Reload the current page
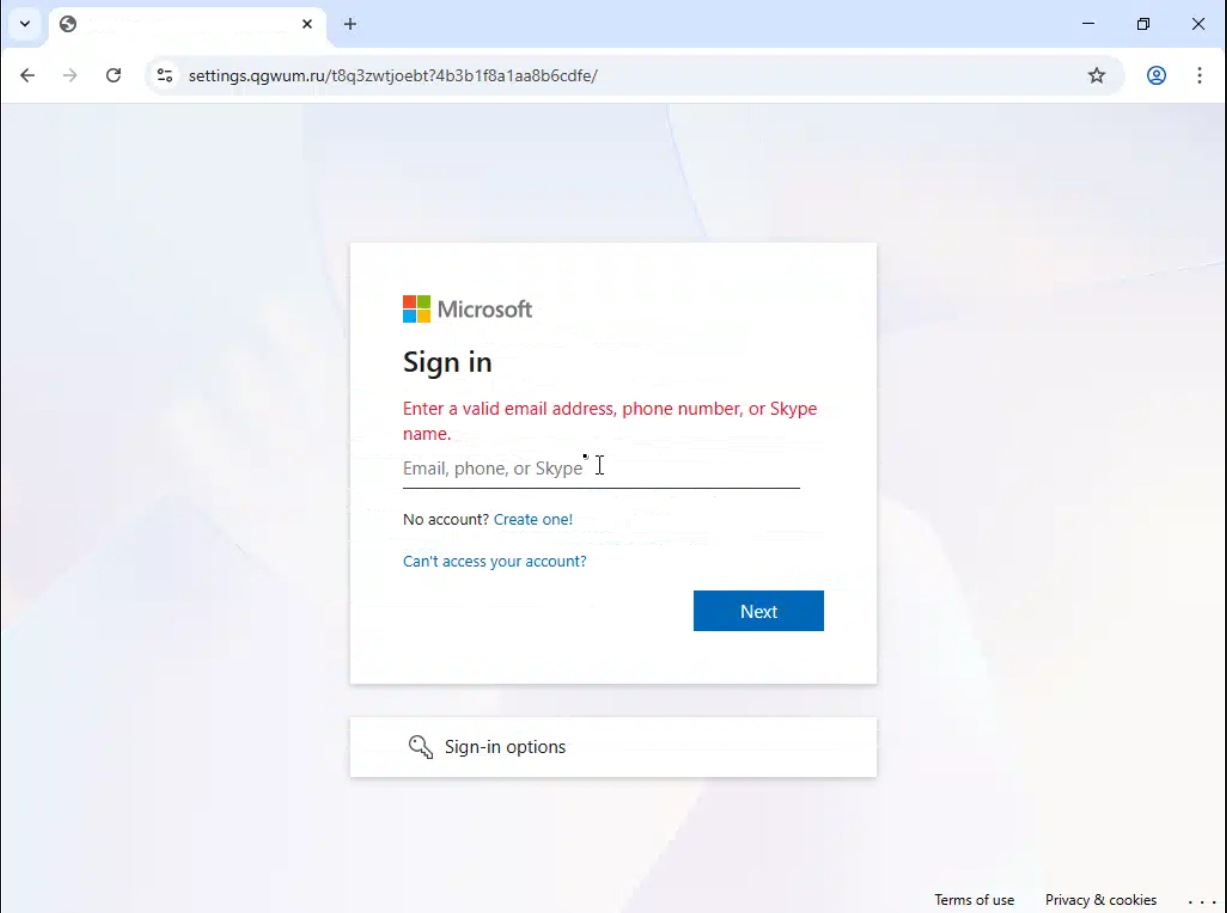 pos(114,75)
